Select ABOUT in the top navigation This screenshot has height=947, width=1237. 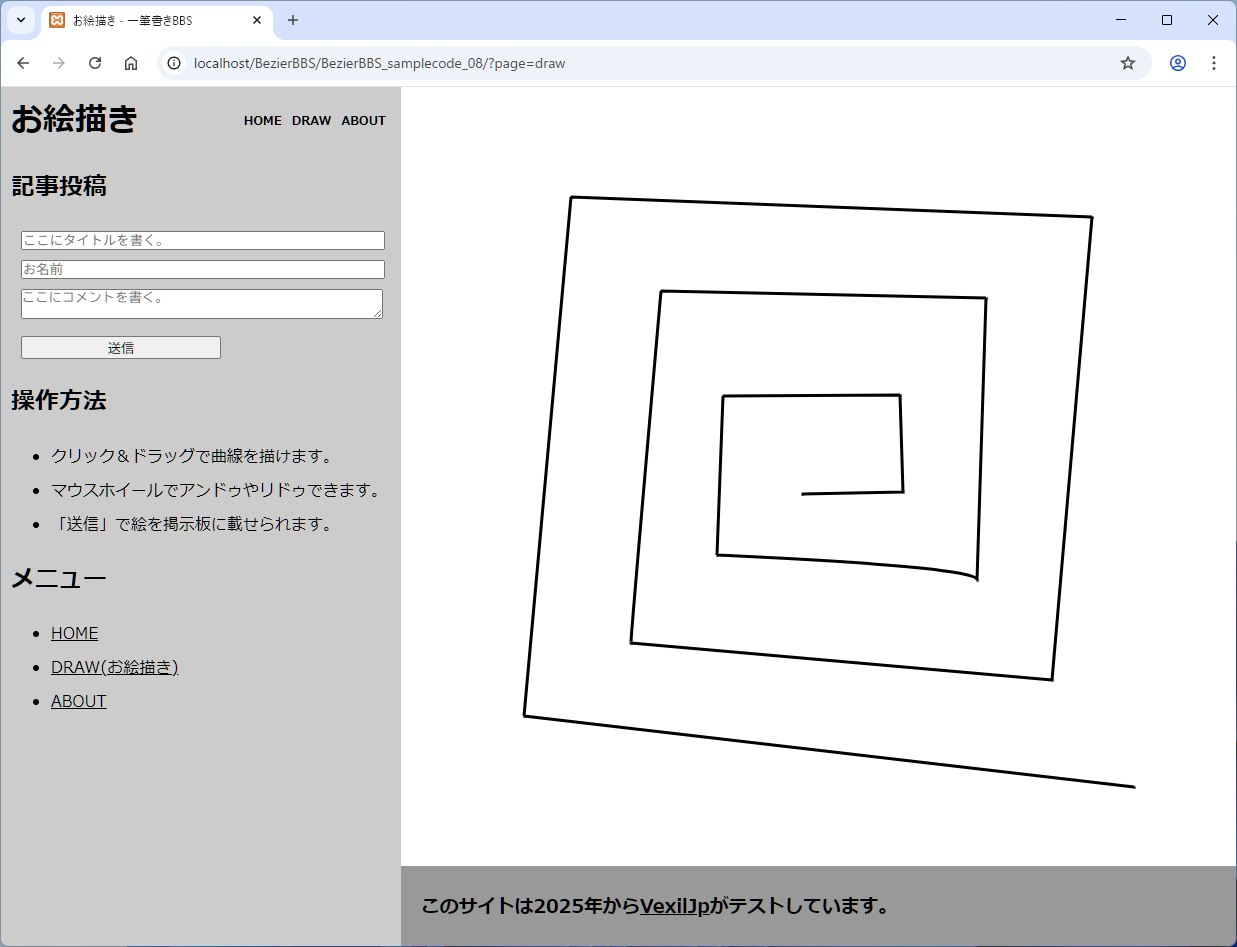363,121
